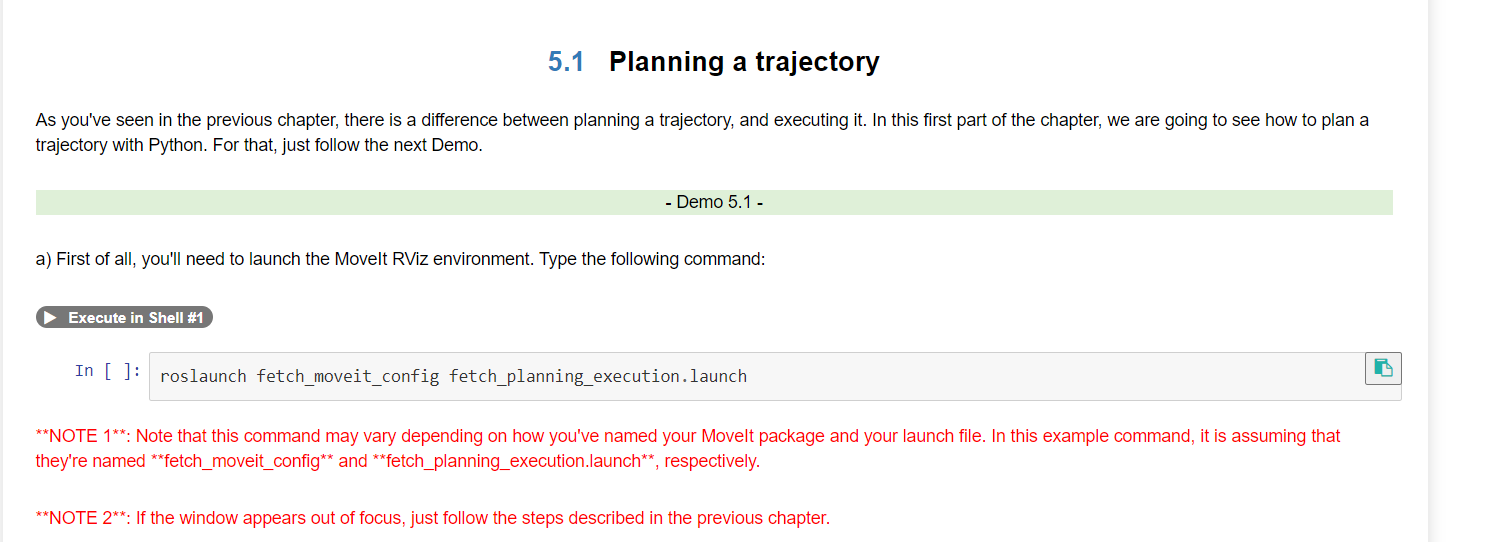Click the word Python in intro paragraph
This screenshot has height=542, width=1495.
[176, 145]
